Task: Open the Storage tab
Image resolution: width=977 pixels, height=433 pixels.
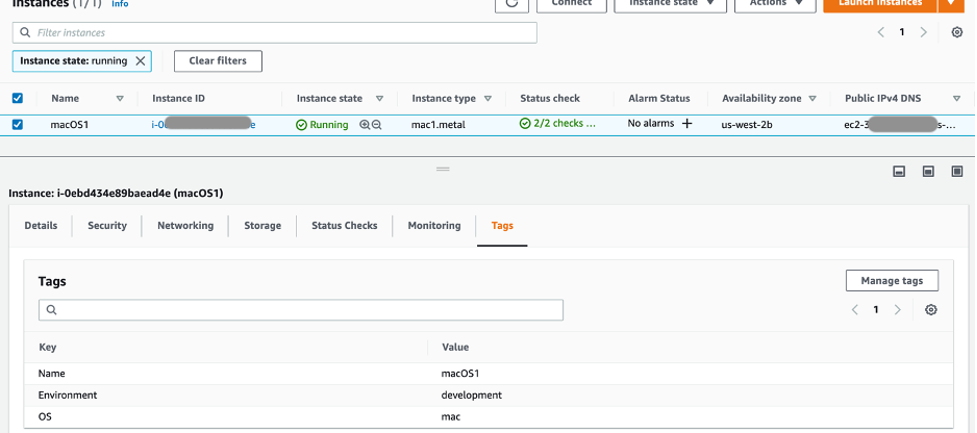Action: point(262,226)
